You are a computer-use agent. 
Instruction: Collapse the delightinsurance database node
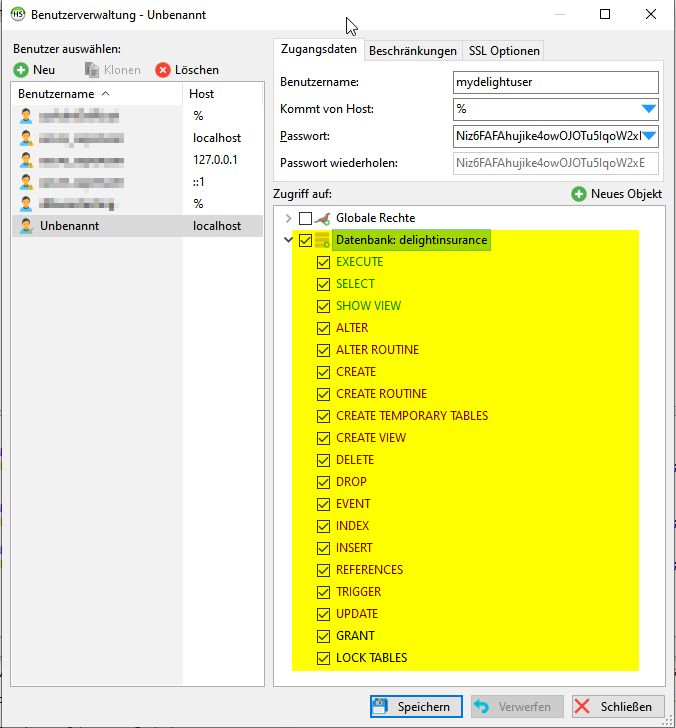pyautogui.click(x=288, y=240)
